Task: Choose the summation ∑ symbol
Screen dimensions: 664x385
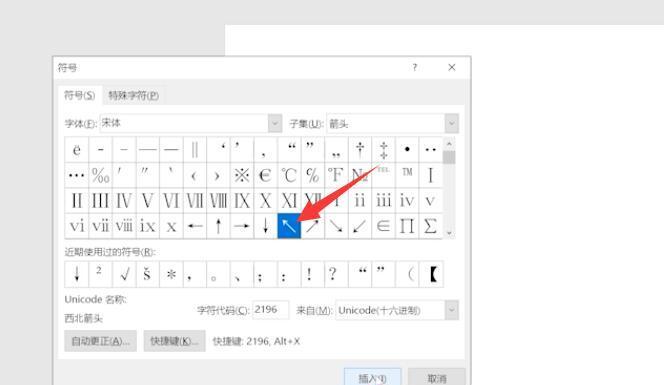Action: click(x=431, y=226)
